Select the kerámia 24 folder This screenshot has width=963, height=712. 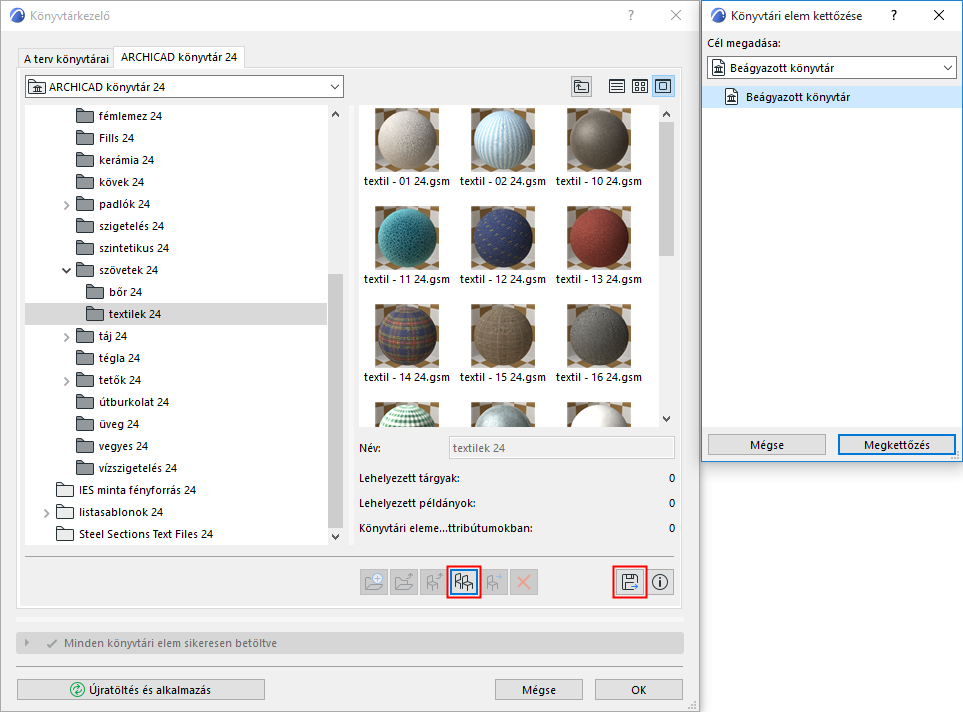tap(115, 160)
